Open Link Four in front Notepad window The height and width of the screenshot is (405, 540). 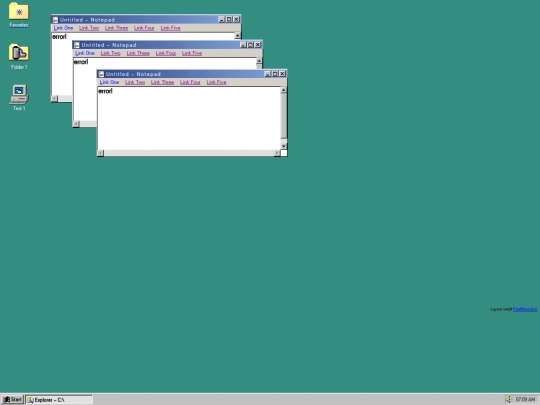tap(190, 82)
